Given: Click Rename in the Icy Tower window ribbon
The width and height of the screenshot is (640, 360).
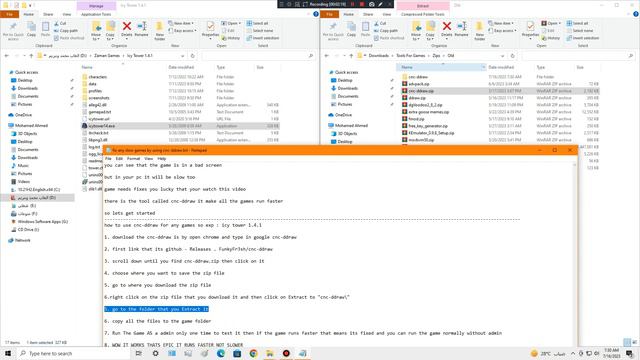Looking at the screenshot, I should click(141, 29).
